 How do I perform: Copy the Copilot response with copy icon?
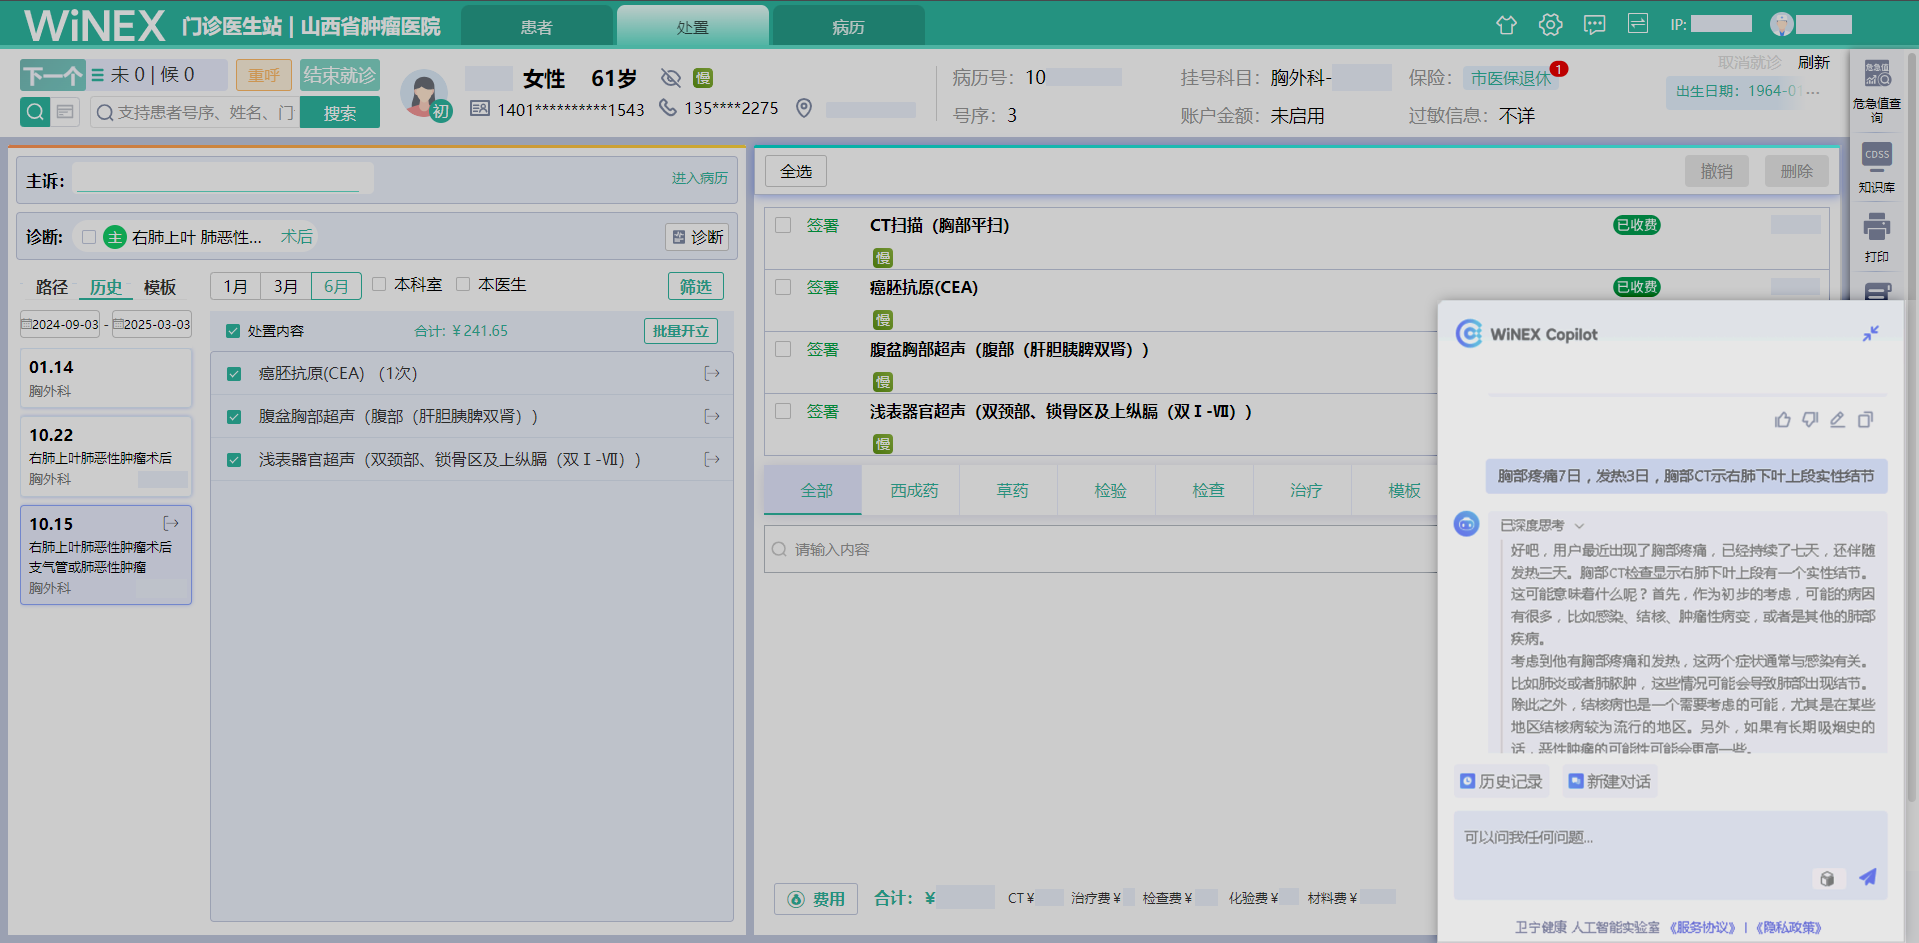click(x=1865, y=420)
